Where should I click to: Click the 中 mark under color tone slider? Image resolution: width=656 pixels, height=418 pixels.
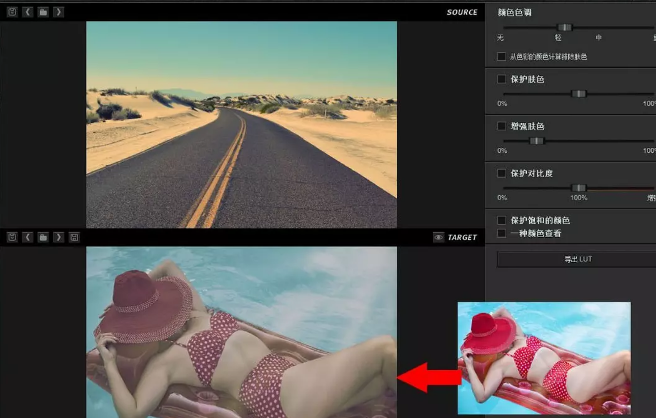point(599,38)
